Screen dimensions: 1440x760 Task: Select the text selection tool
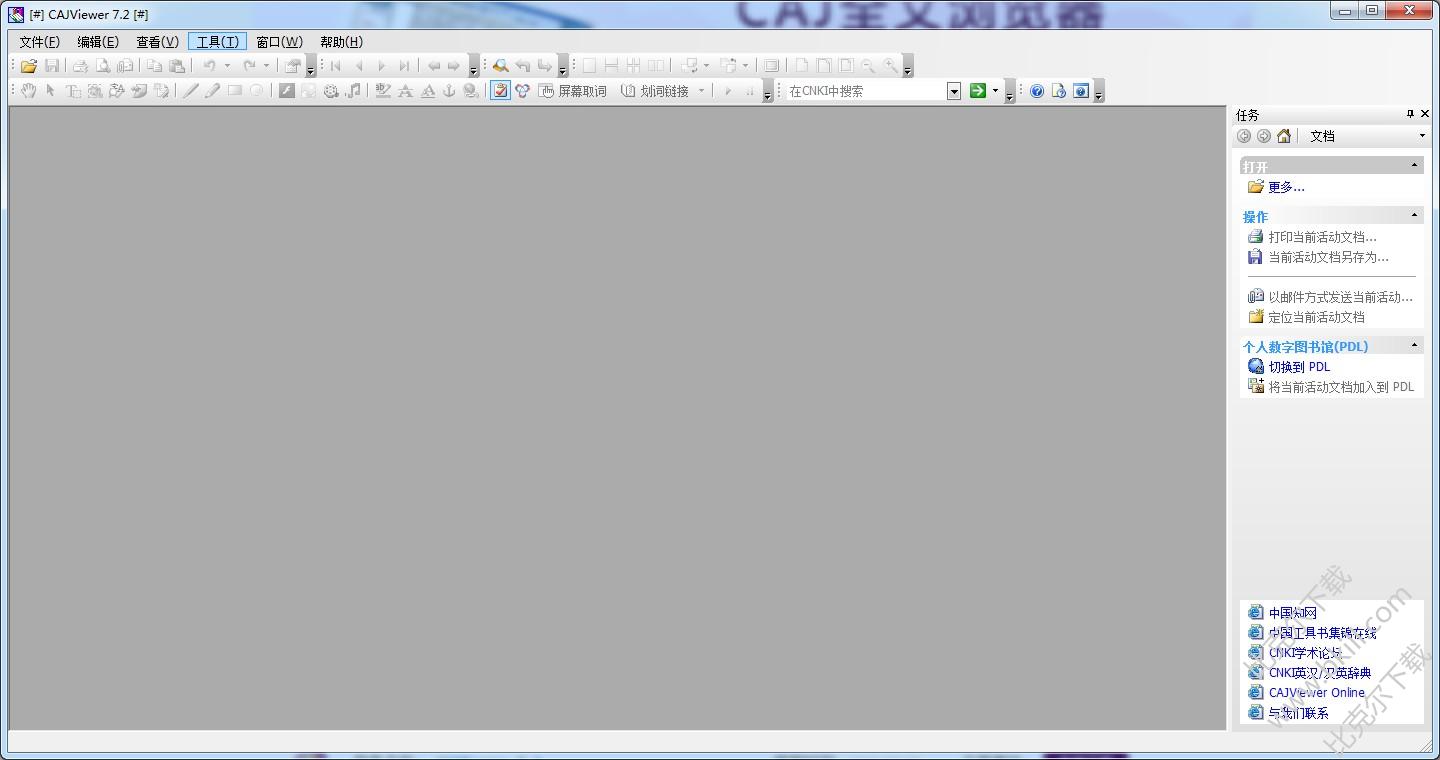(x=73, y=91)
